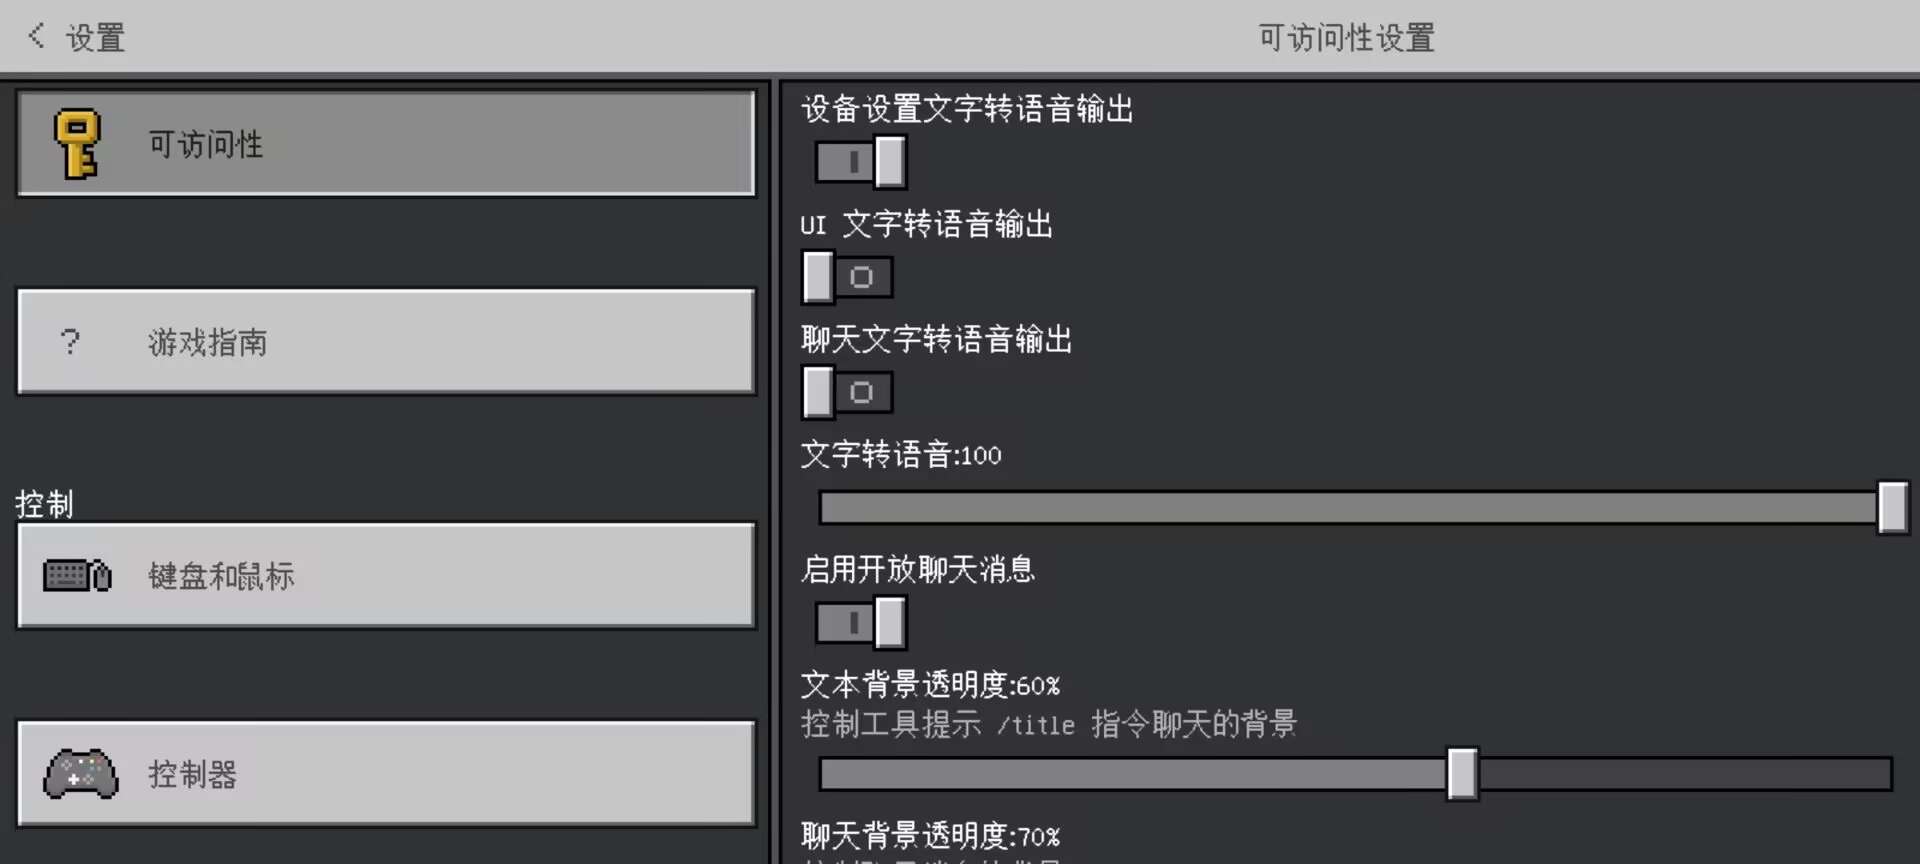Image resolution: width=1920 pixels, height=864 pixels.
Task: Click the 可访问性设置 page title
Action: tap(1346, 38)
